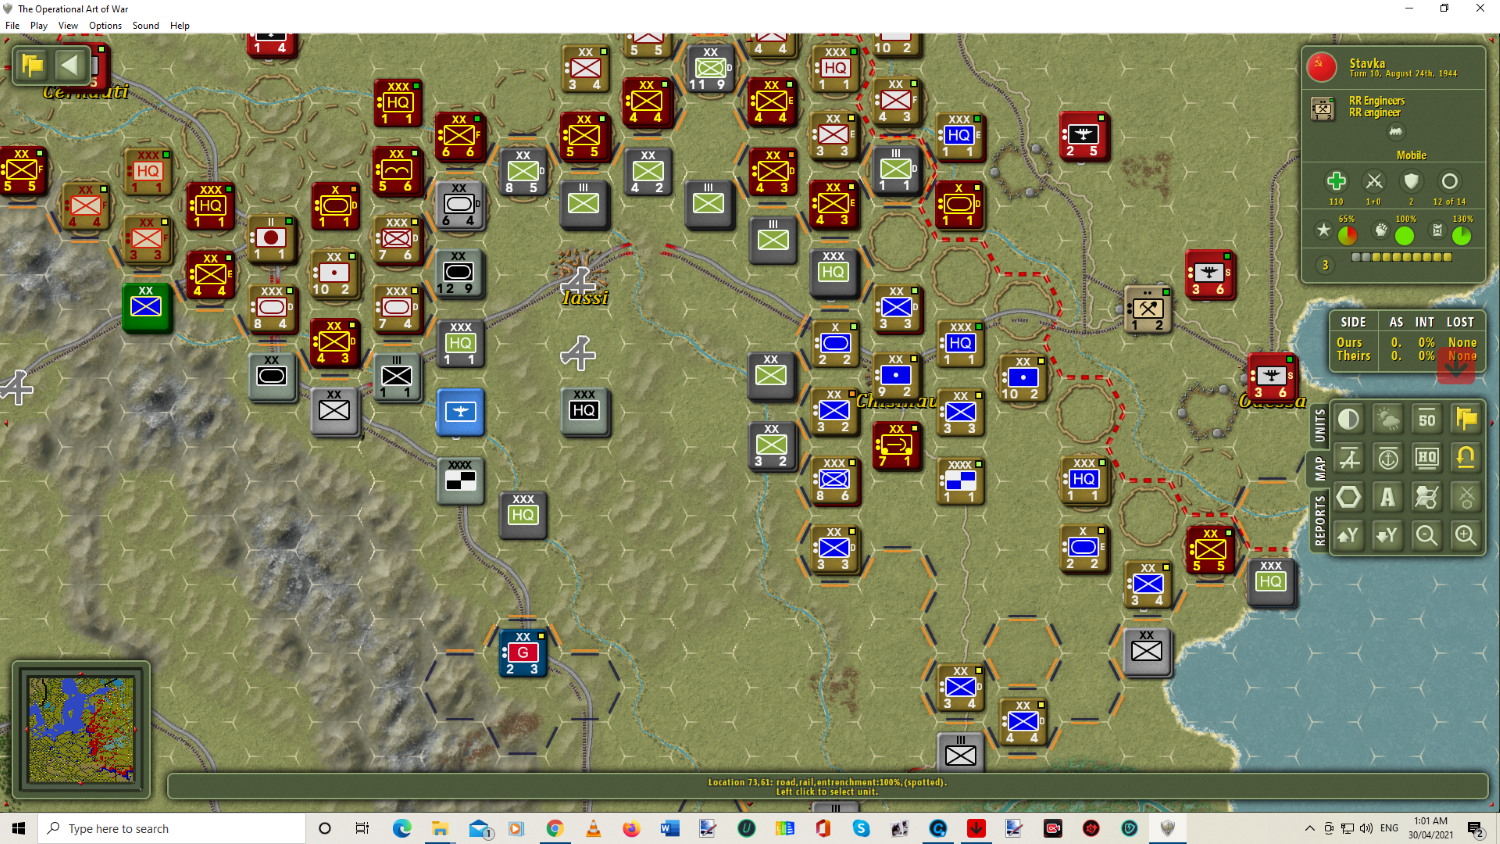Viewport: 1500px width, 844px height.
Task: Toggle the hexagon grid button
Action: click(1349, 497)
